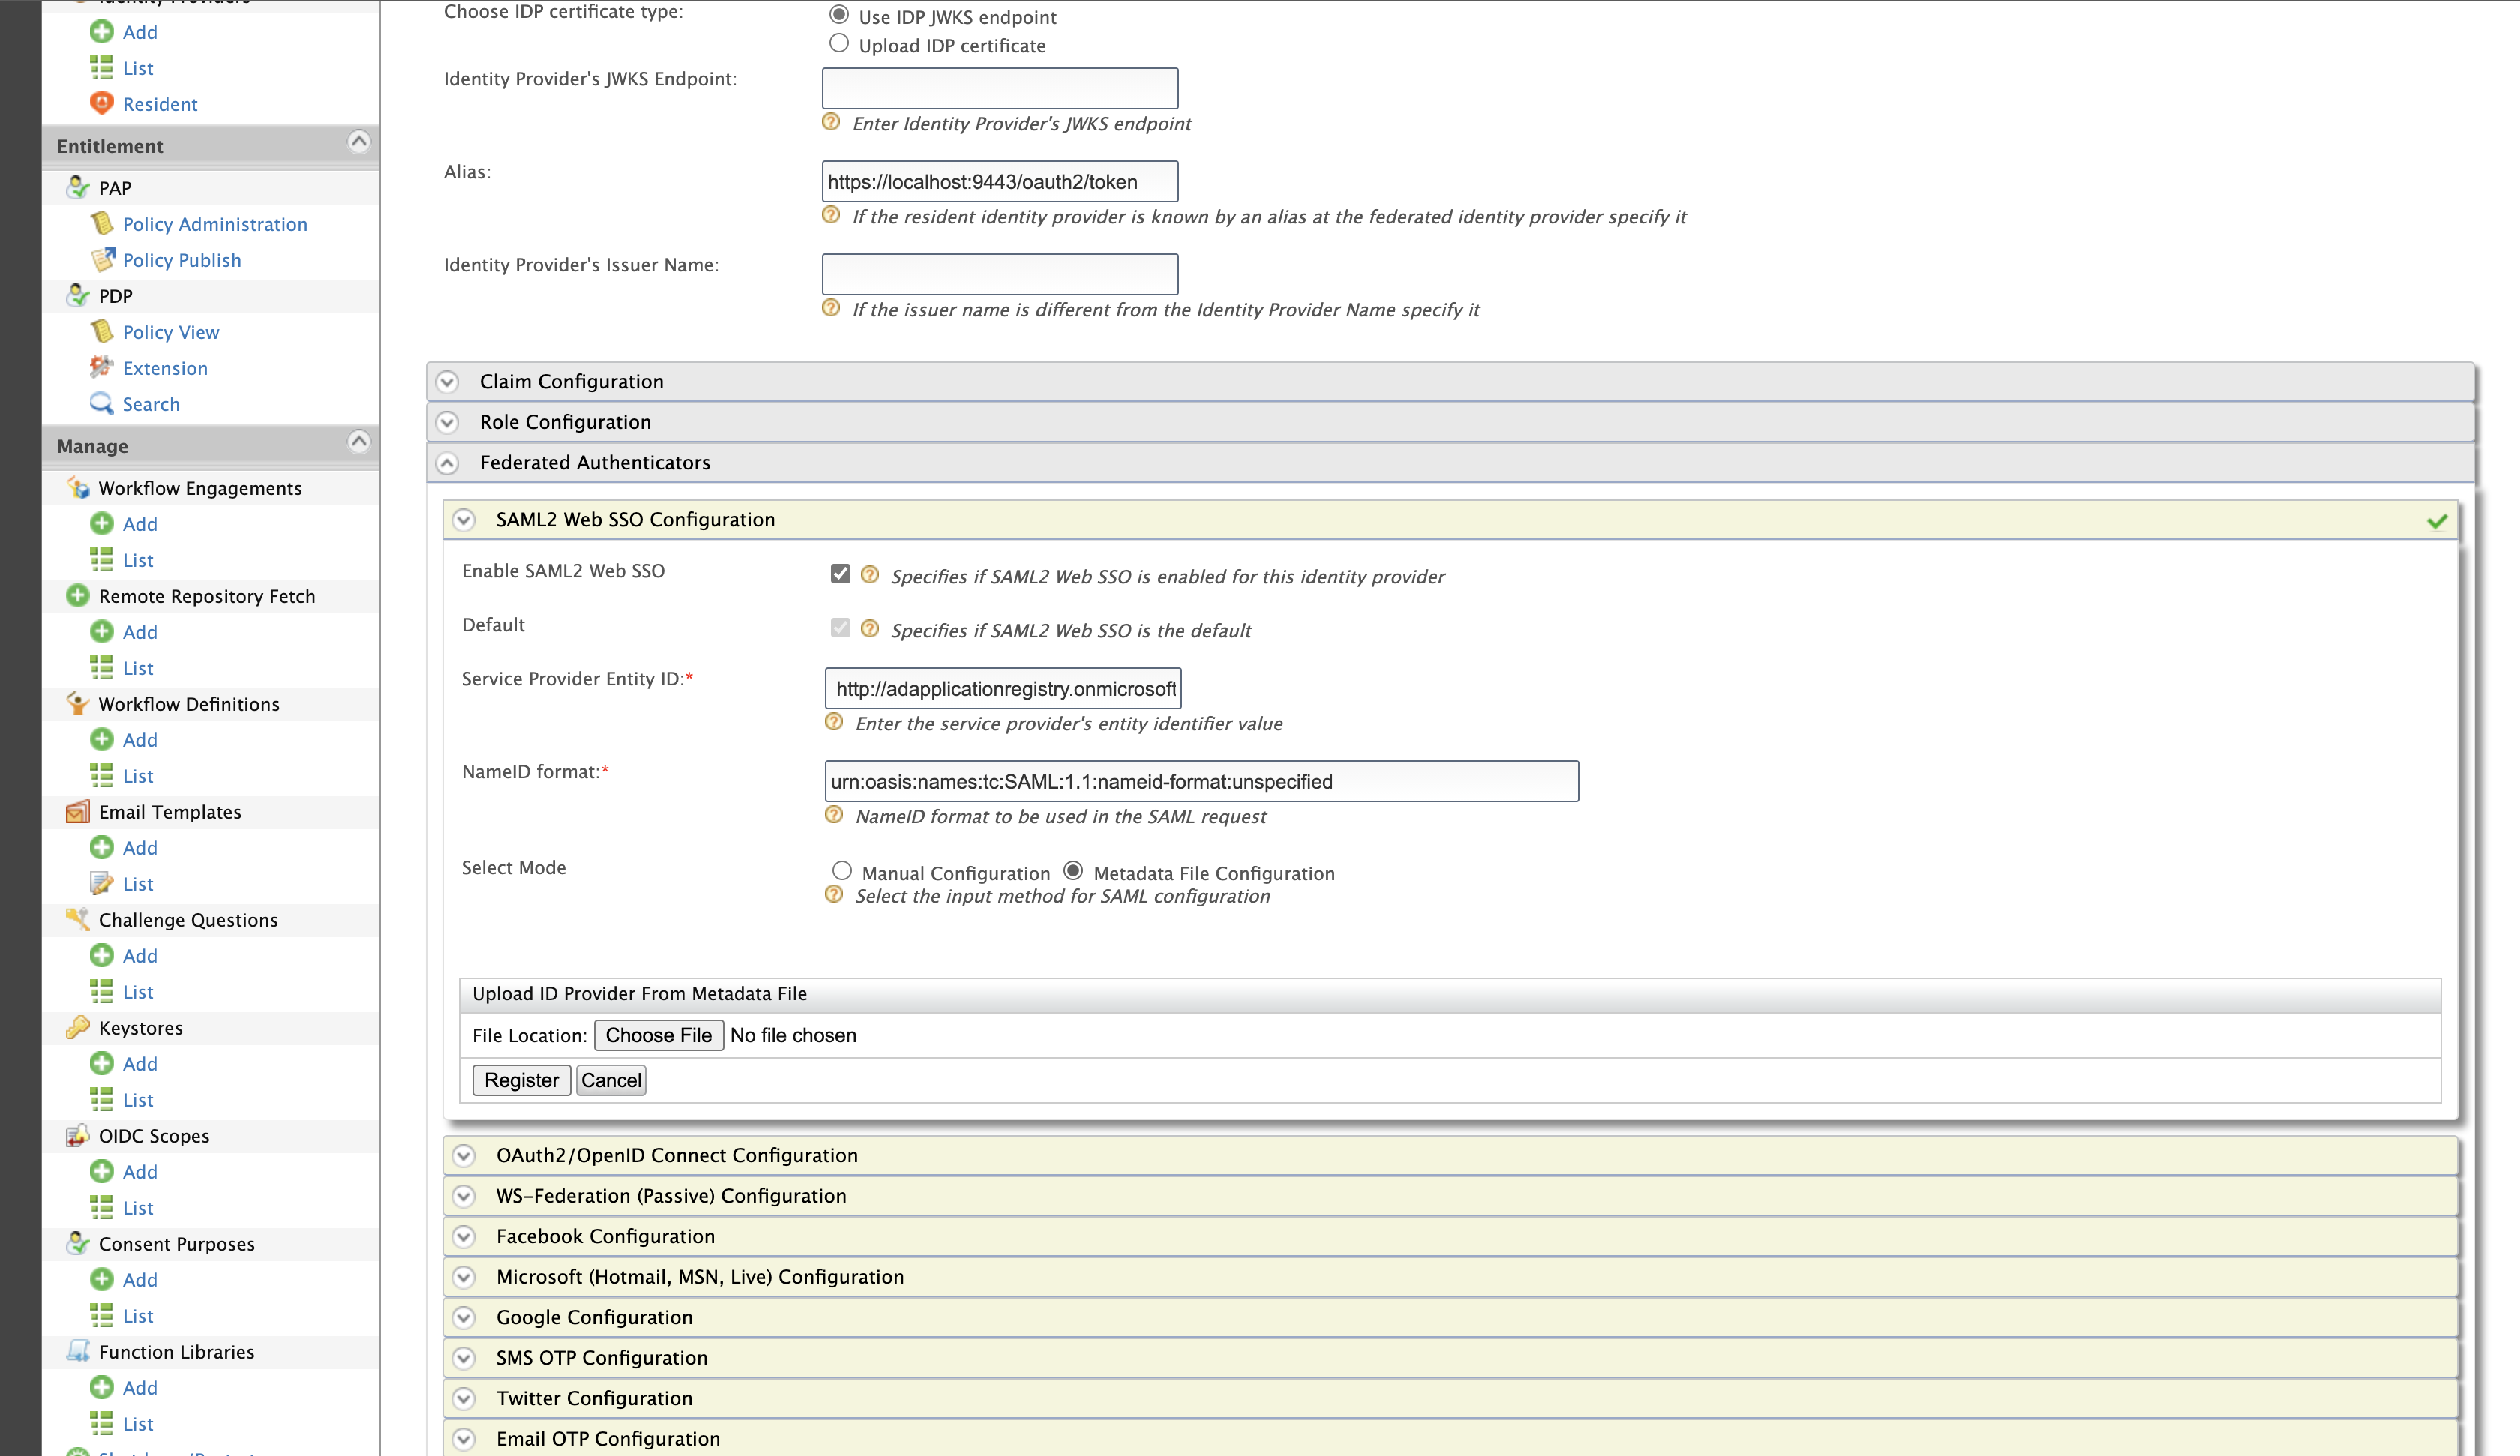
Task: Click the Function Libraries icon
Action: [x=78, y=1351]
